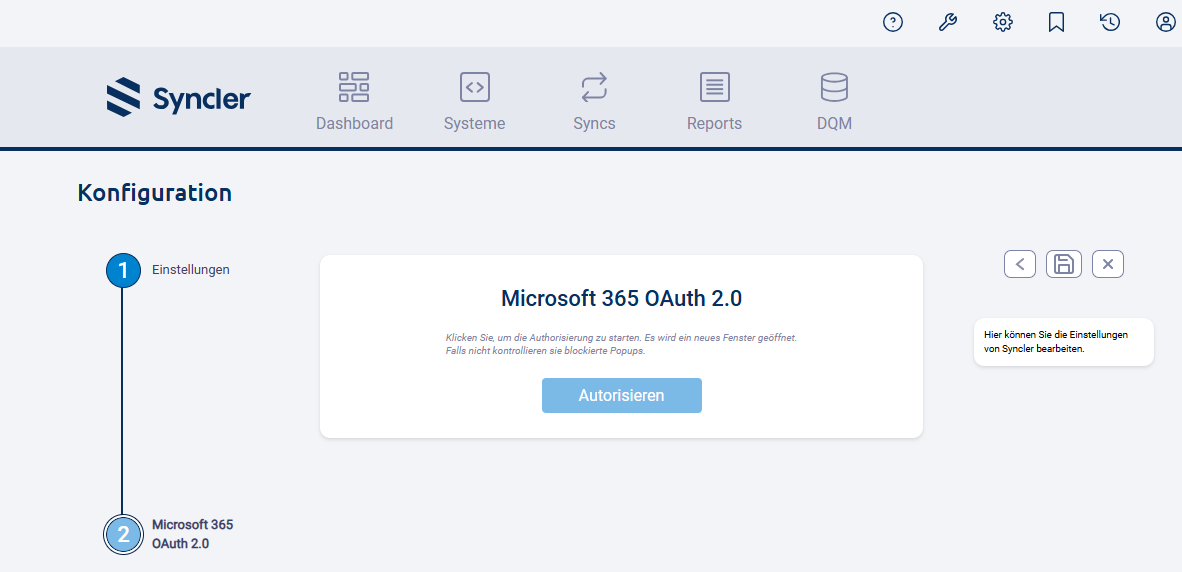Select step 1 circle in the wizard
Viewport: 1182px width, 572px height.
coord(123,271)
